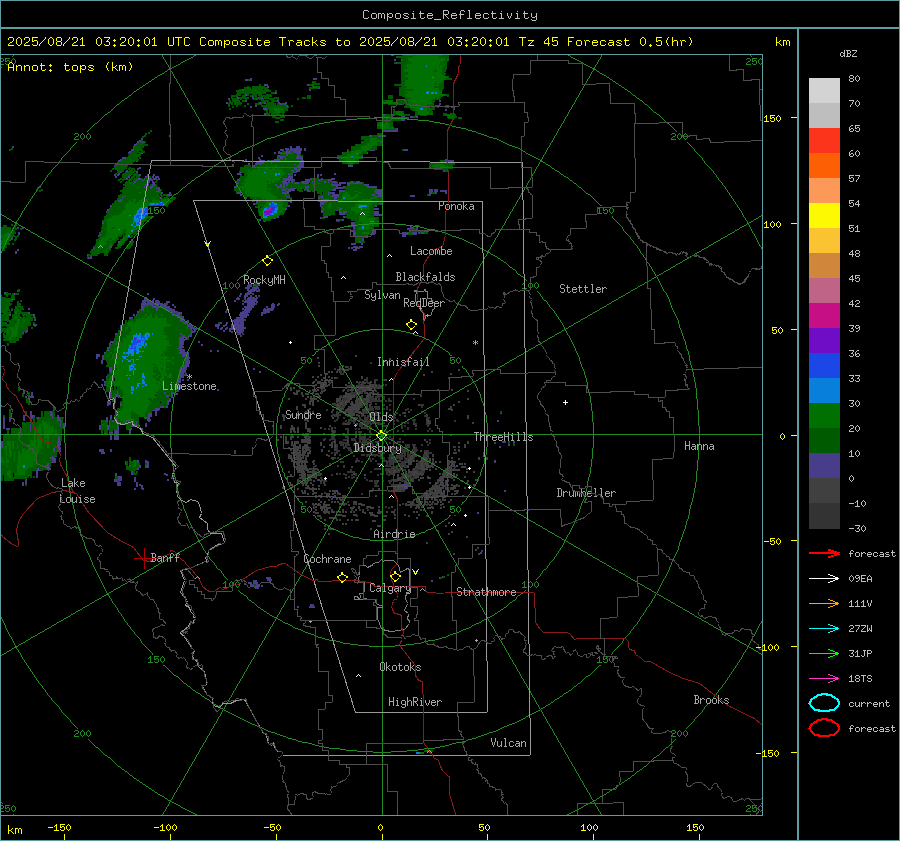Click the green 31JP arrow legend icon
The width and height of the screenshot is (900, 841).
coord(824,653)
